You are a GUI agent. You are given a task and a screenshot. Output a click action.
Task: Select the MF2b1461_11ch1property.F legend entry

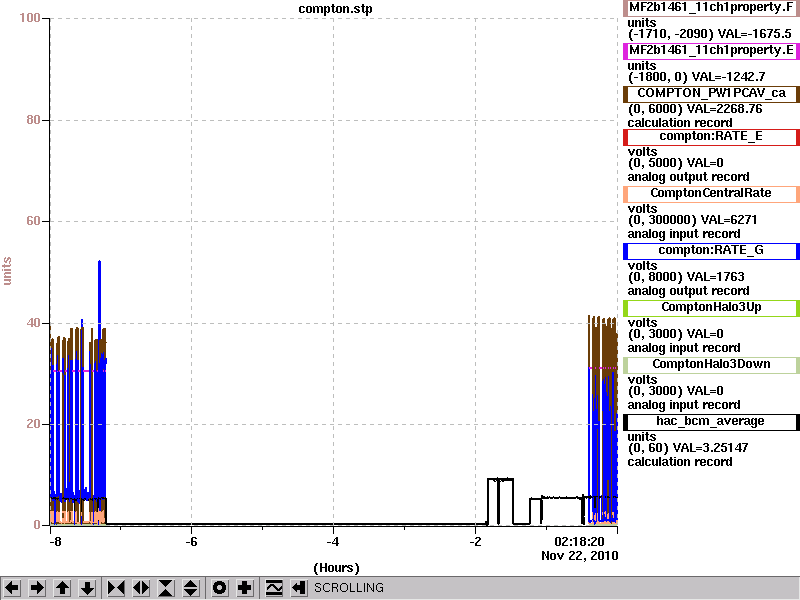pyautogui.click(x=711, y=8)
